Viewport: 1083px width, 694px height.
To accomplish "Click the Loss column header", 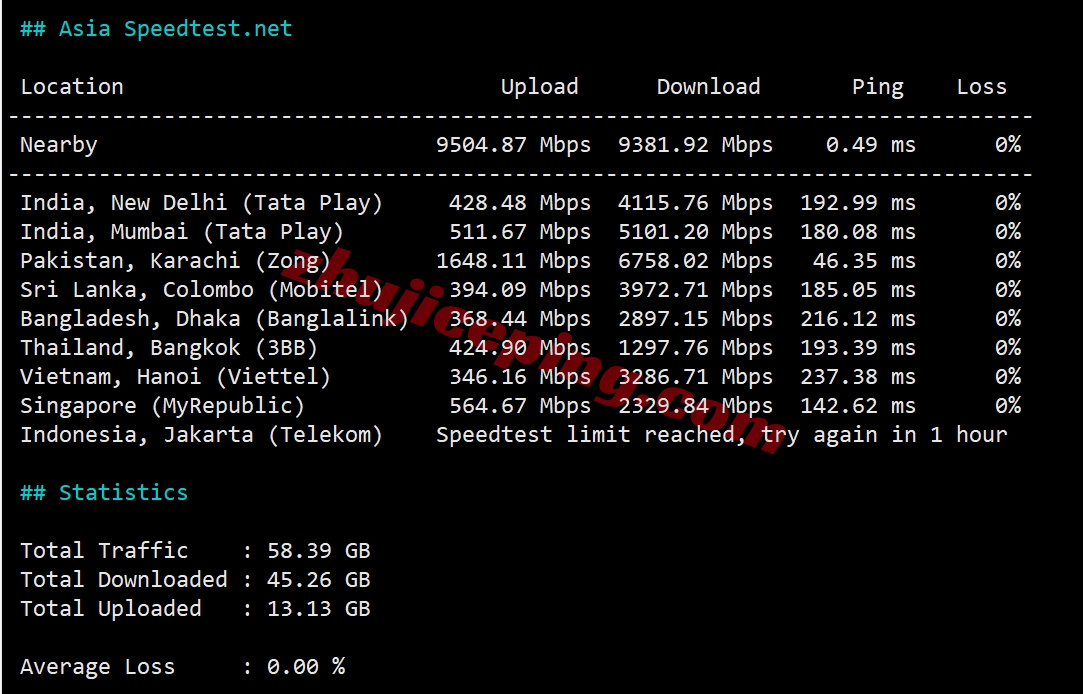I will pyautogui.click(x=981, y=87).
